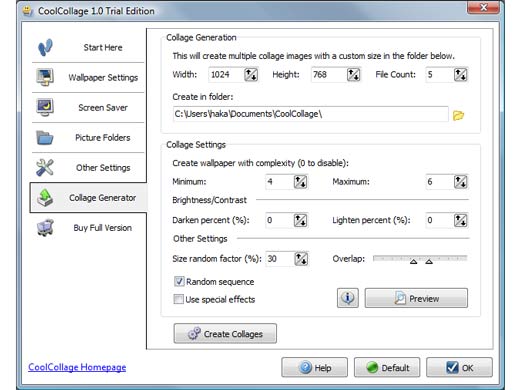Click the Collage Generator green arrow icon
The height and width of the screenshot is (390, 520).
point(45,197)
